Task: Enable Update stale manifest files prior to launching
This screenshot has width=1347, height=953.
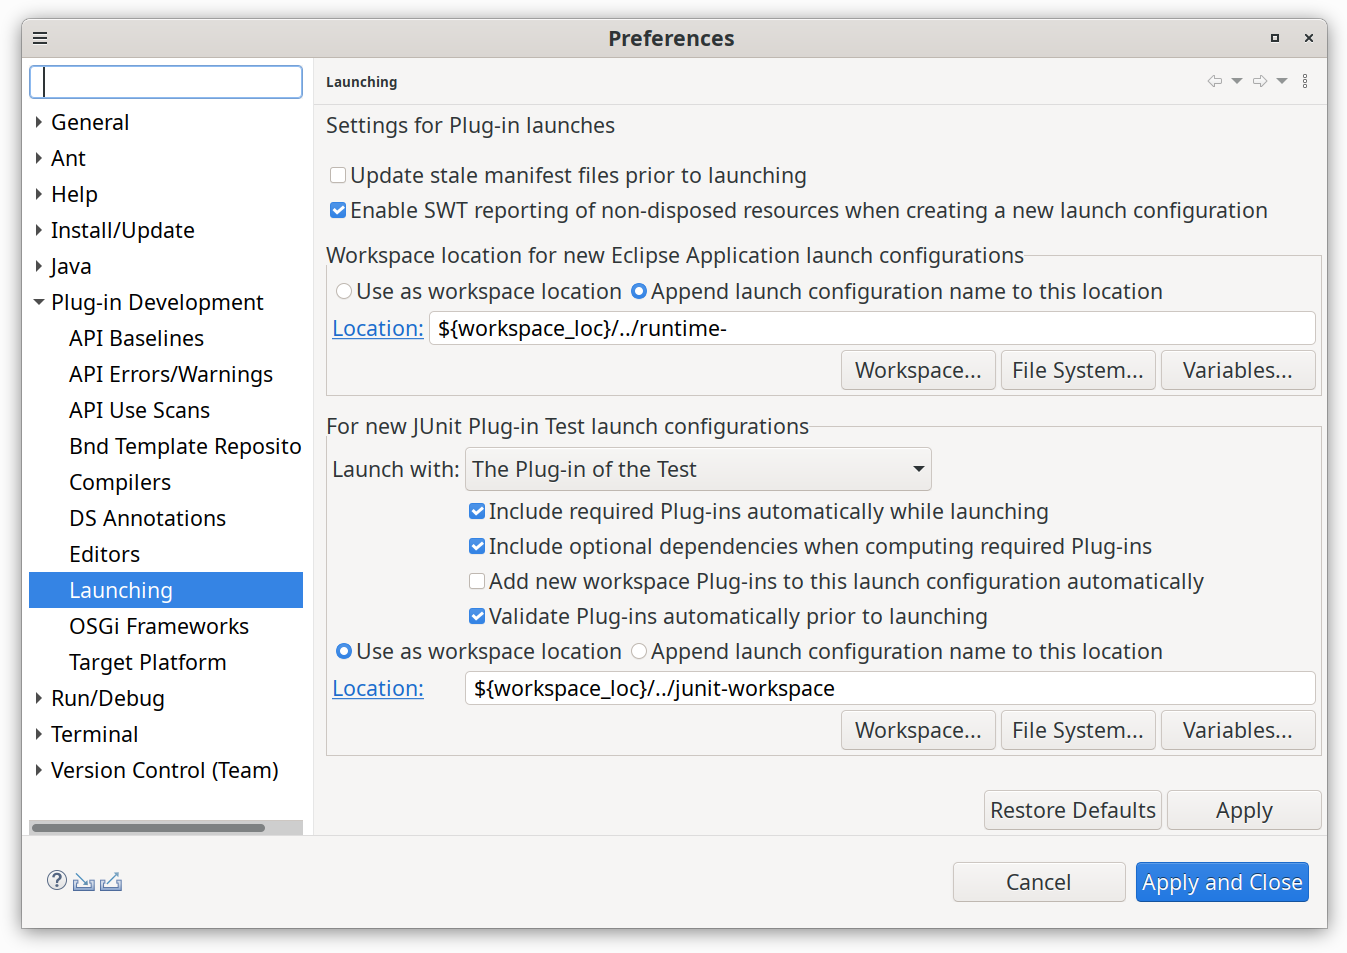Action: (337, 174)
